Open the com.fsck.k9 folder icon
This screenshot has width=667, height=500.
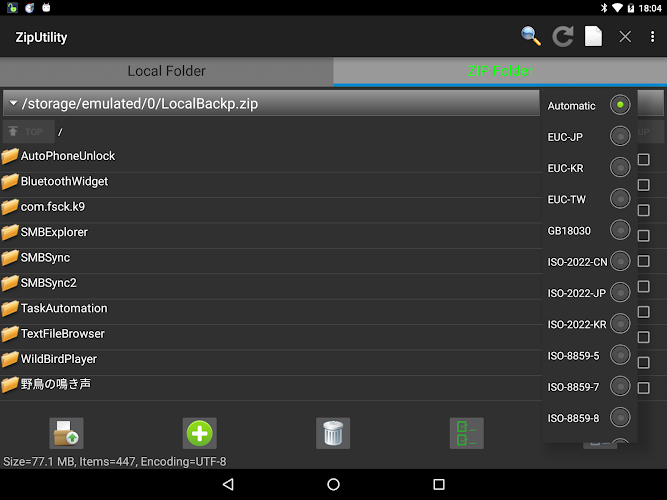point(10,207)
